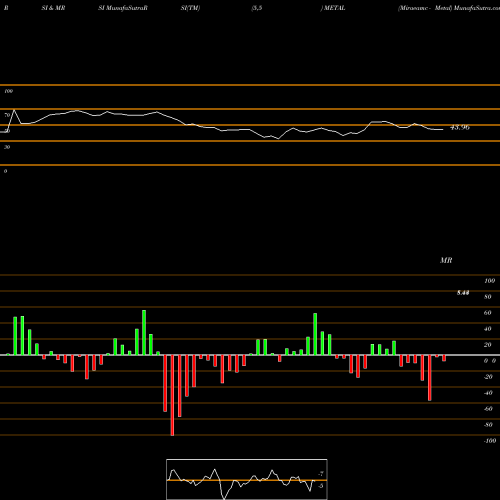
Task: Click the MR label above the histogram
Action: click(446, 260)
